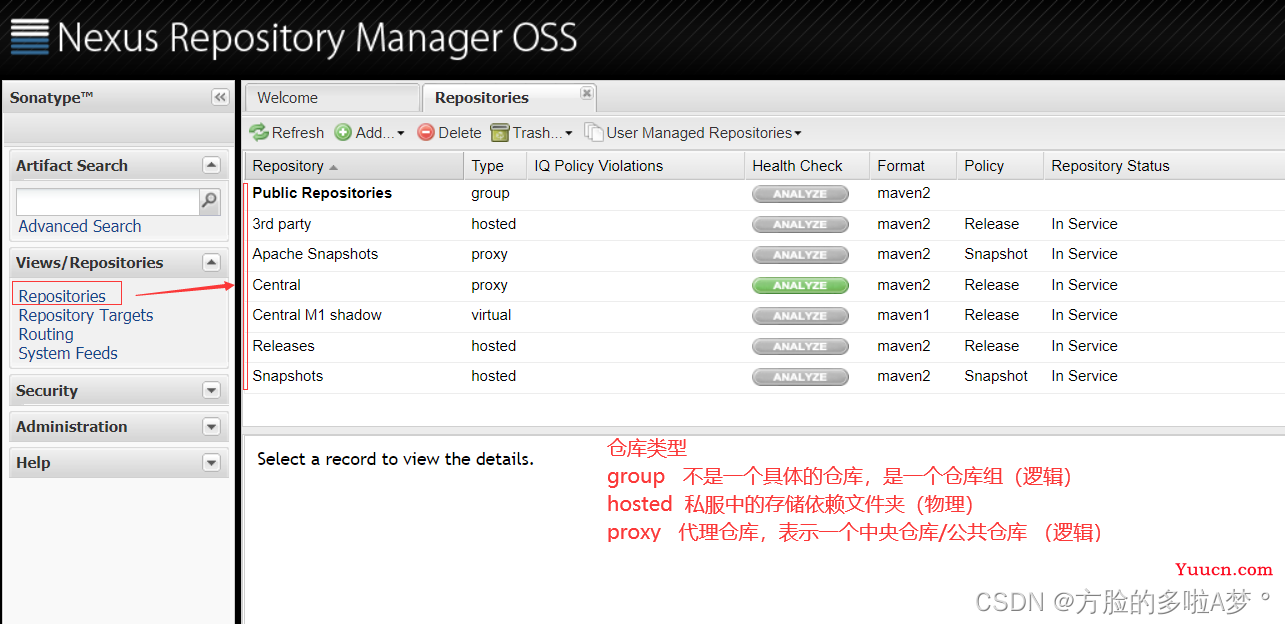The width and height of the screenshot is (1285, 624).
Task: Open the System Feeds link
Action: coord(68,353)
